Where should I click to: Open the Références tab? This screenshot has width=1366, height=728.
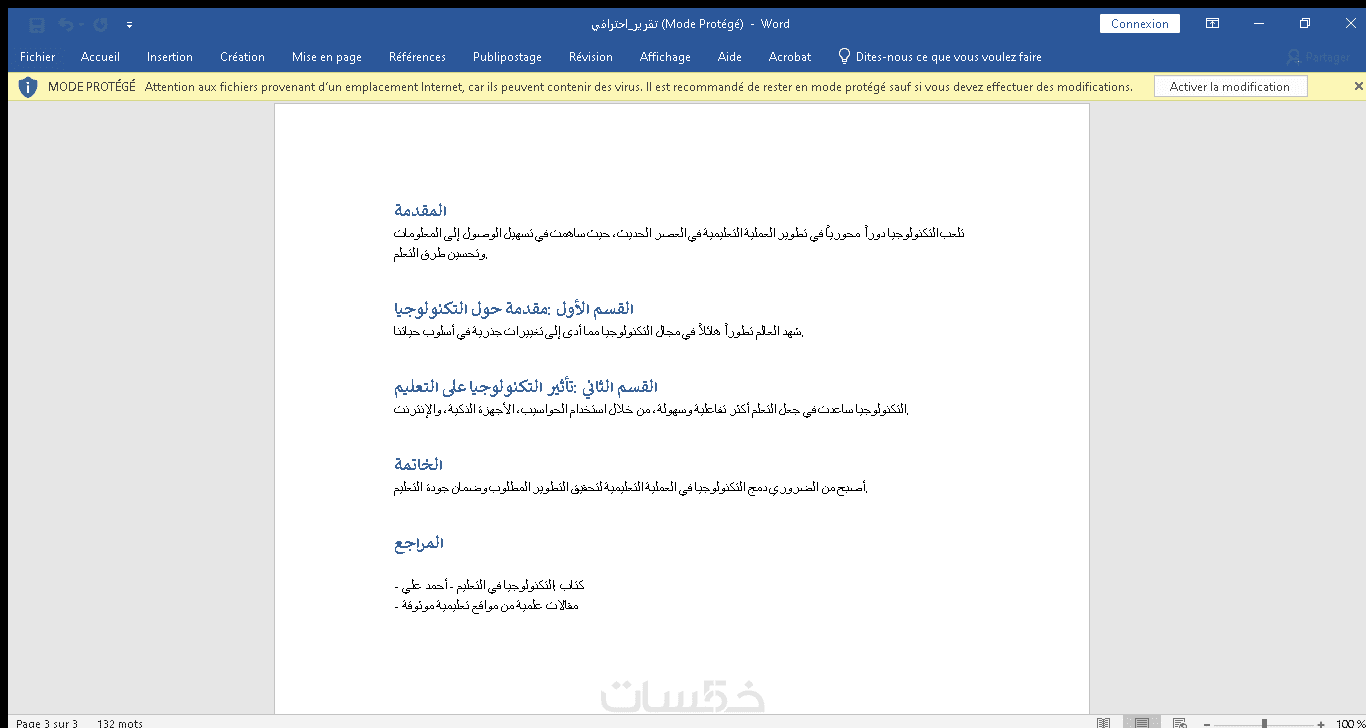pyautogui.click(x=417, y=57)
